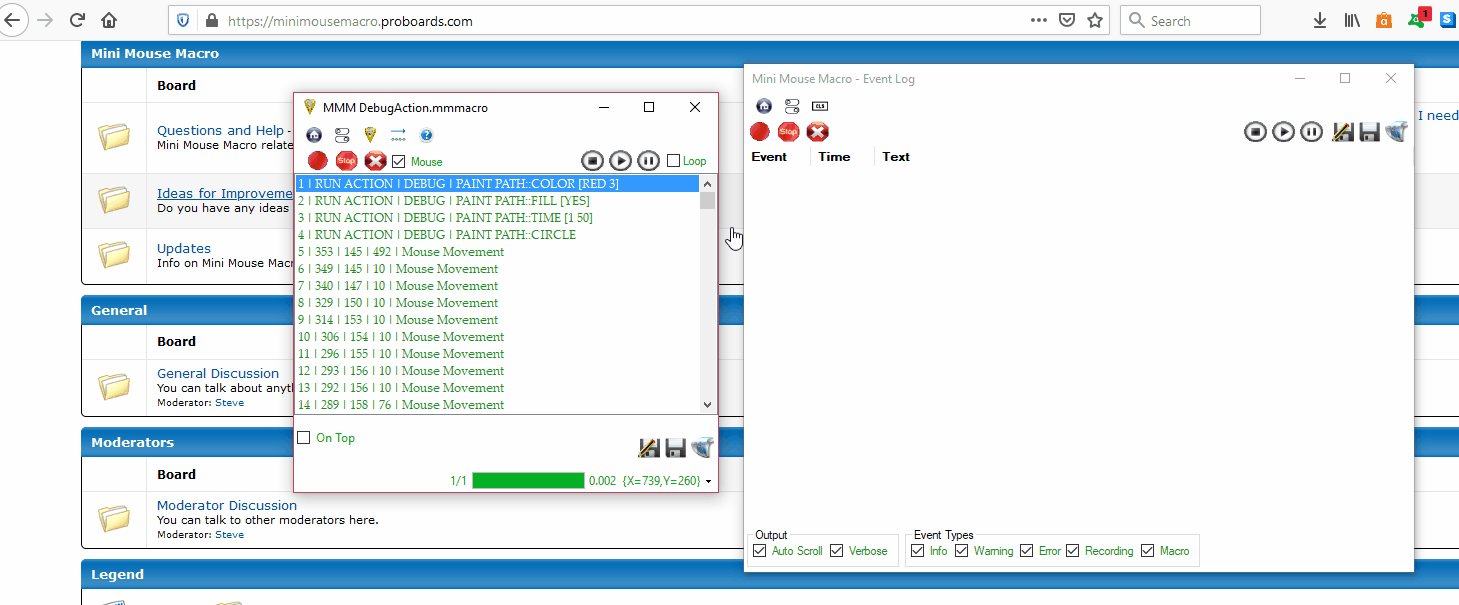1459x605 pixels.
Task: Click the help question mark icon
Action: pos(426,135)
